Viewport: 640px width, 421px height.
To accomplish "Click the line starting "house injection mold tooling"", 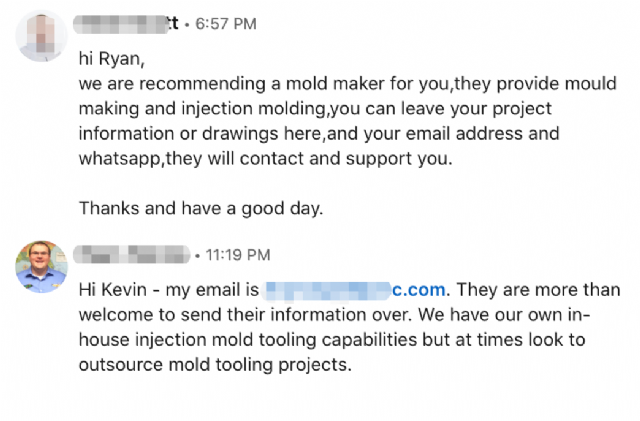I will (332, 340).
